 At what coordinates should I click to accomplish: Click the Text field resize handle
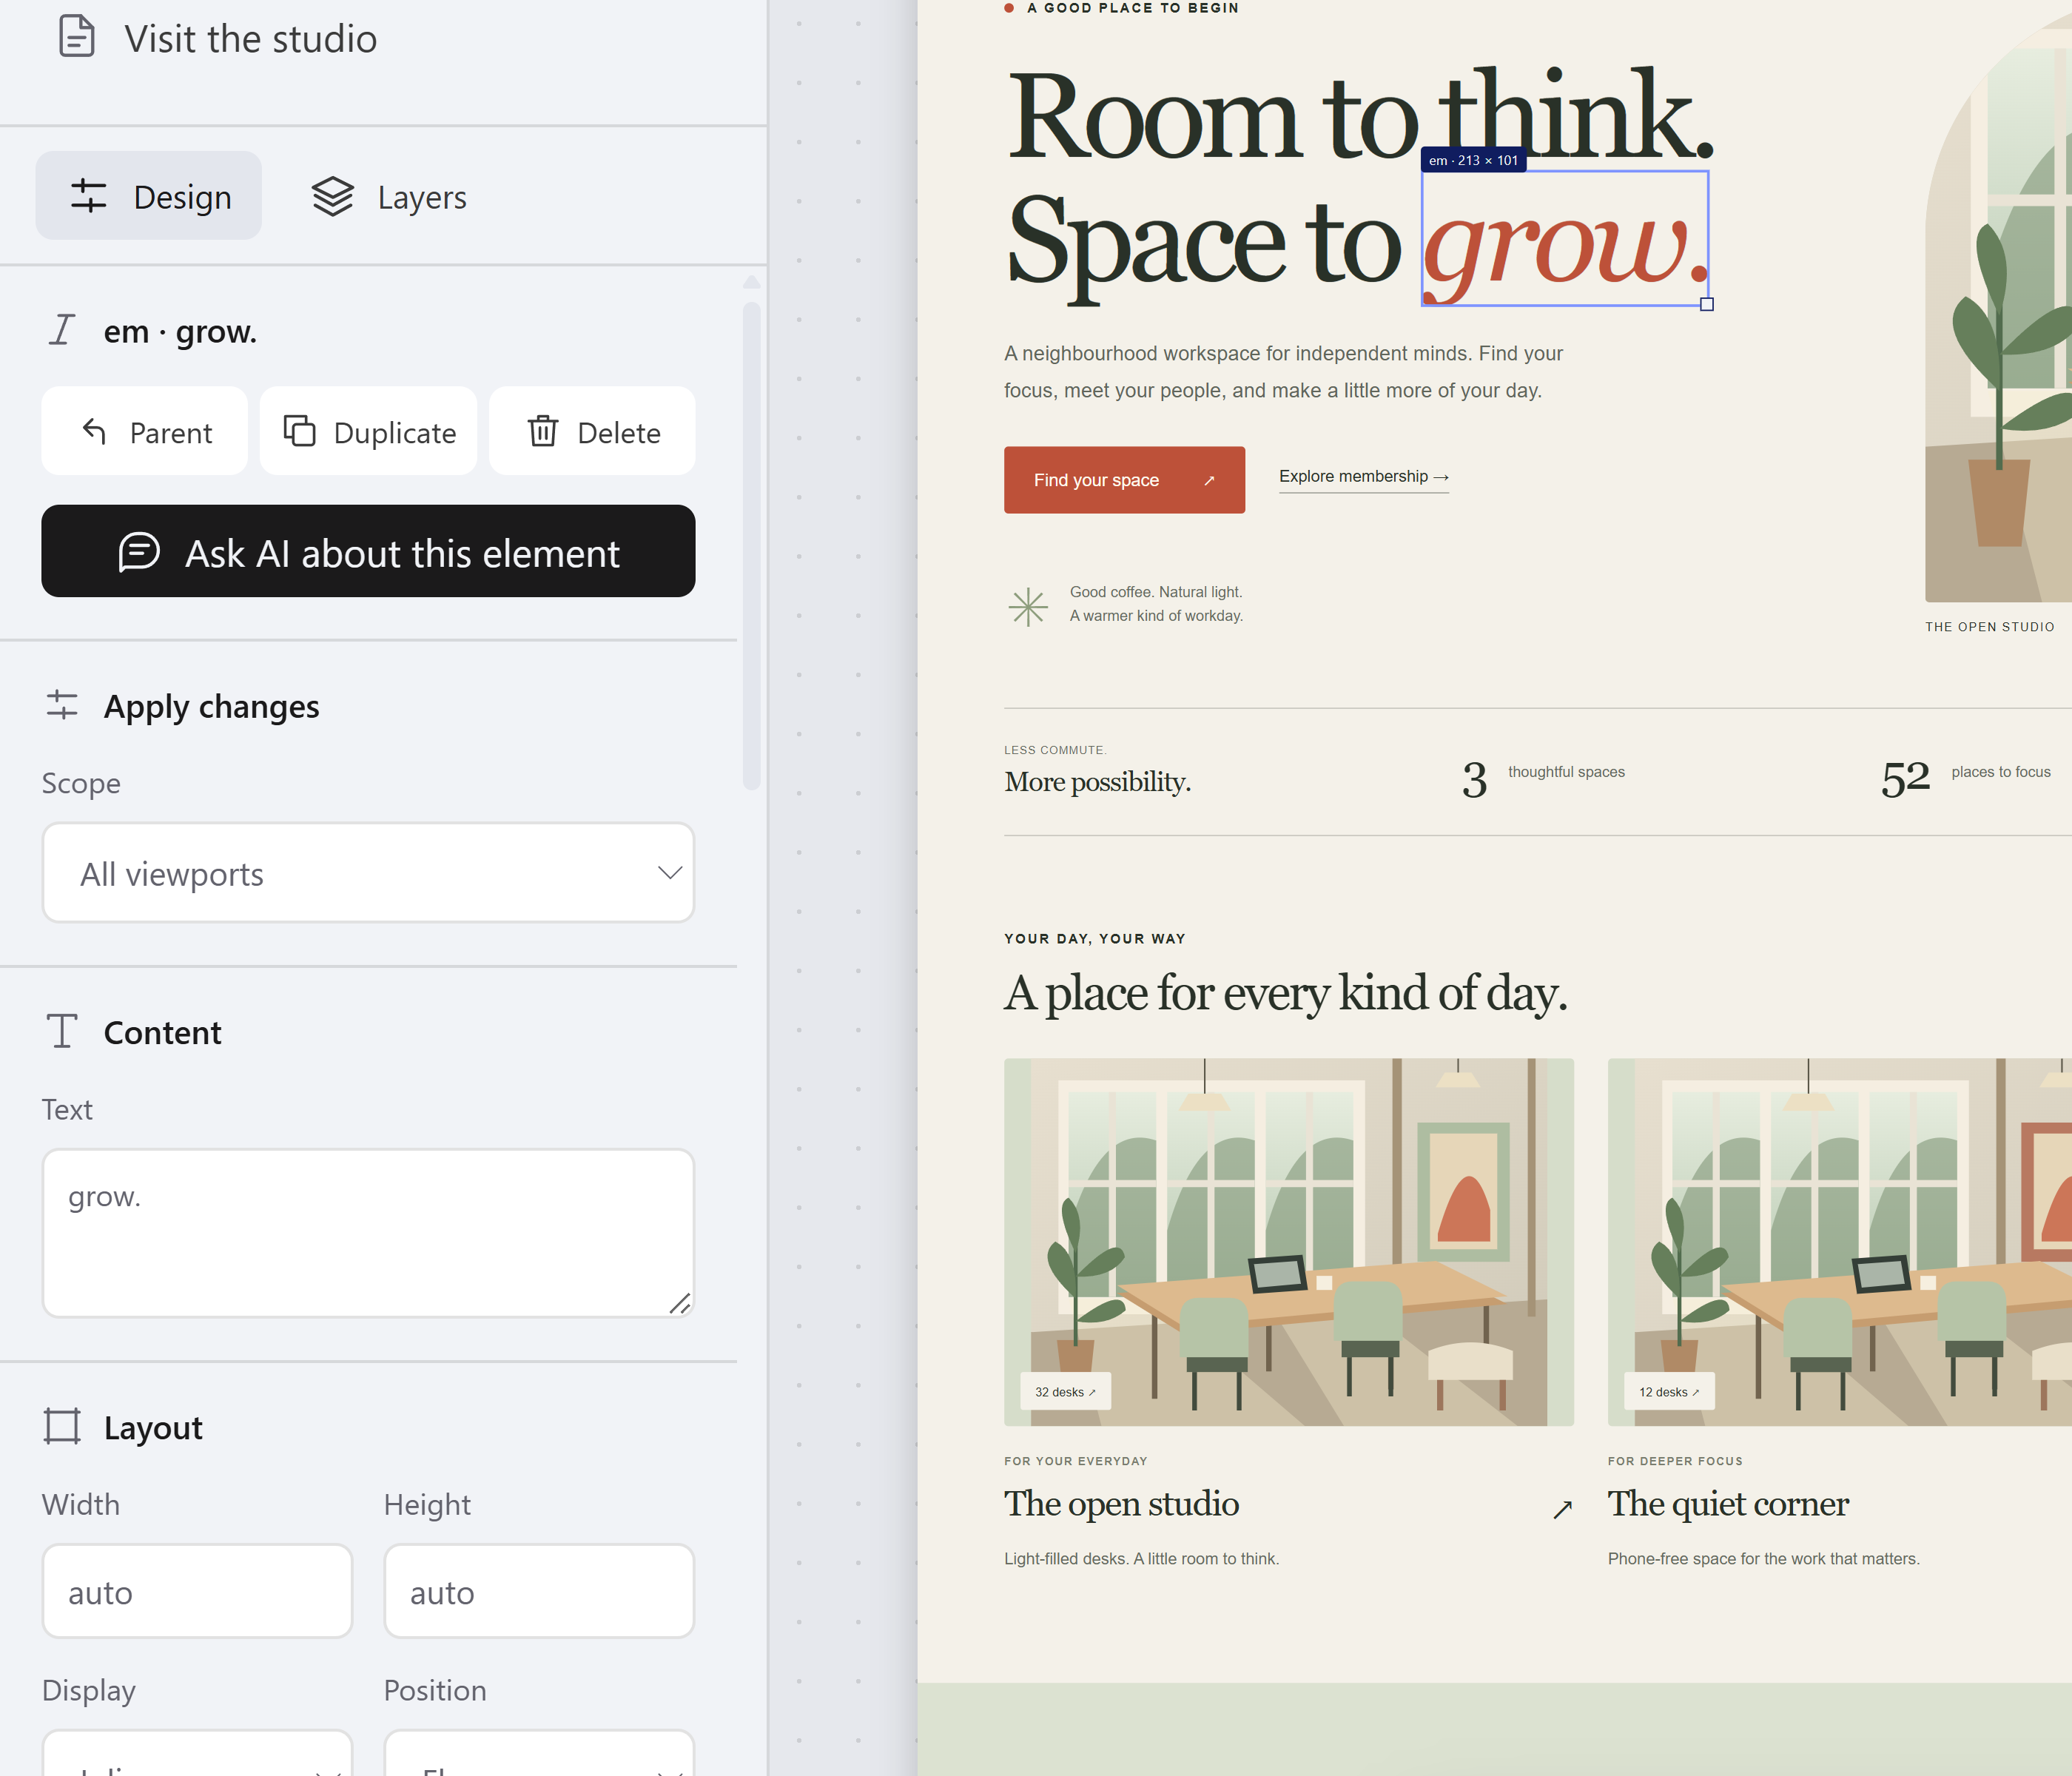(680, 1303)
